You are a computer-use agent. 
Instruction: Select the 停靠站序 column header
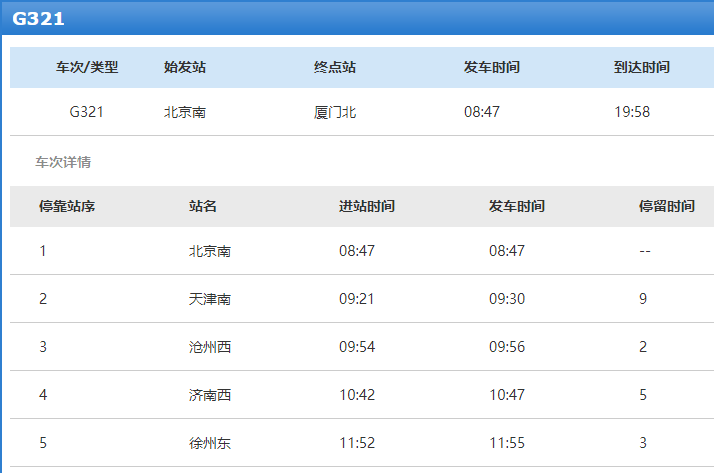pyautogui.click(x=67, y=206)
